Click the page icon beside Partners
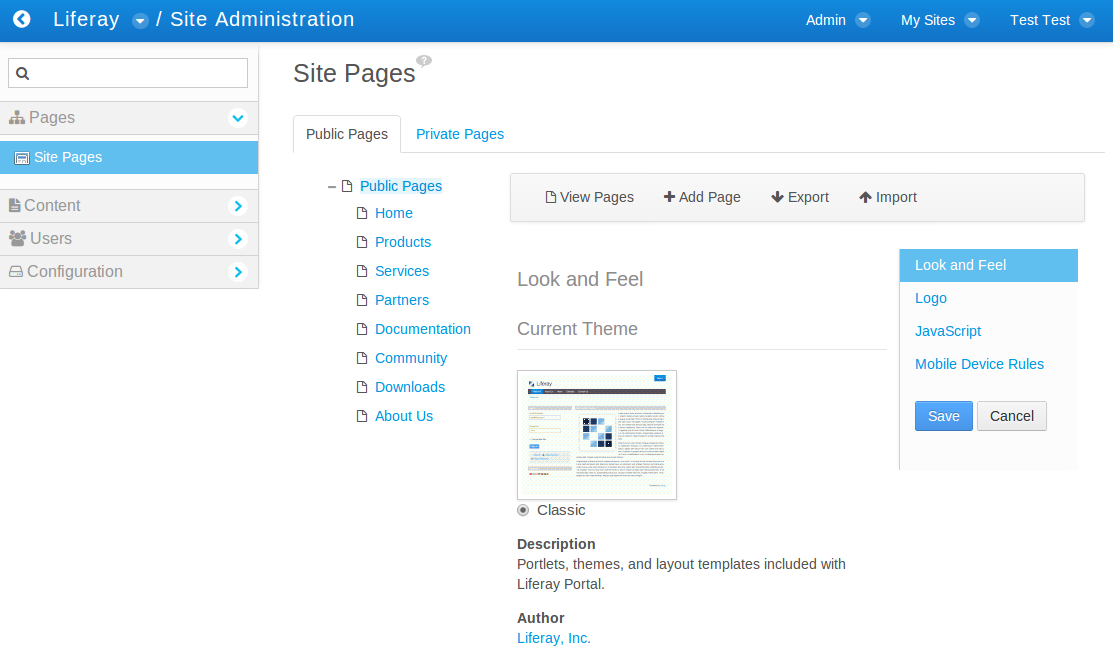This screenshot has height=653, width=1113. point(362,300)
